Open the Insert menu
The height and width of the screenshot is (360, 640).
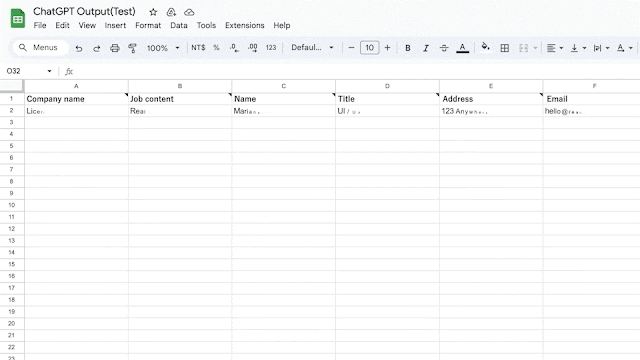pyautogui.click(x=115, y=25)
